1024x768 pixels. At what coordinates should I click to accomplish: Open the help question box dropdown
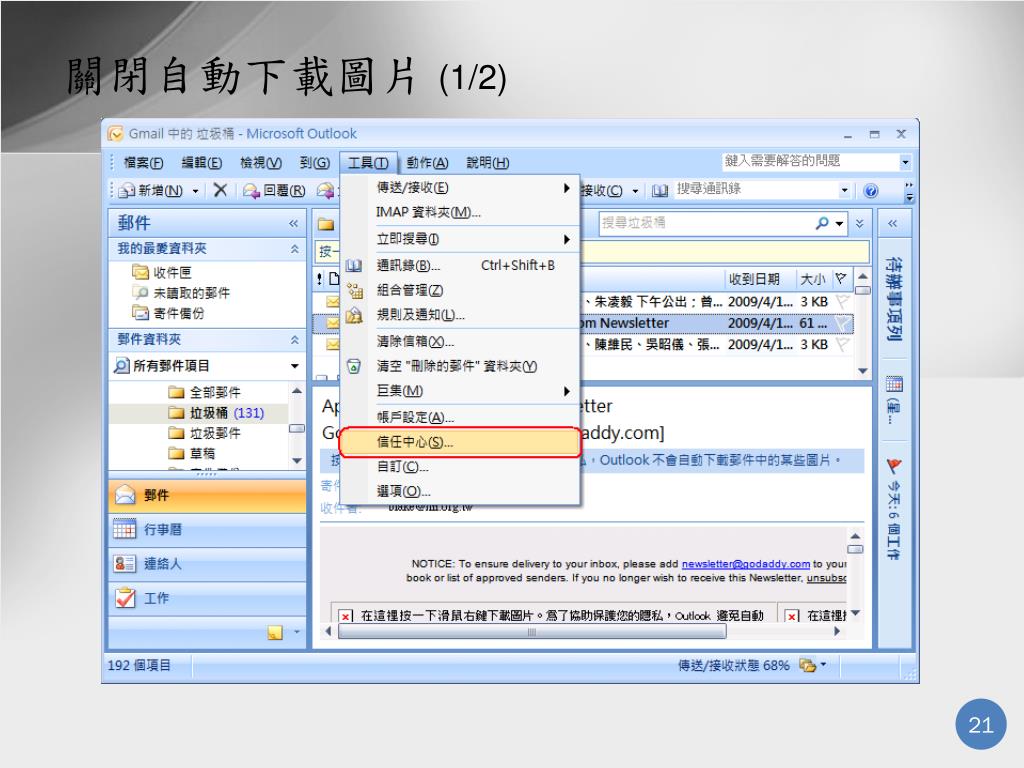905,162
